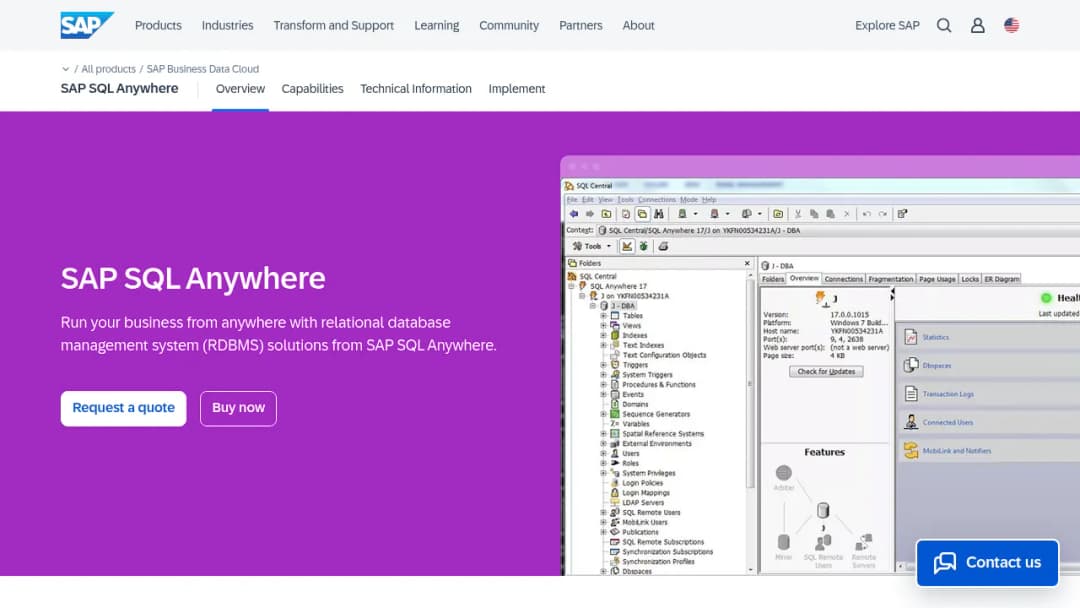Switch to the Implement tab
Screen dimensions: 1080x608
click(517, 89)
